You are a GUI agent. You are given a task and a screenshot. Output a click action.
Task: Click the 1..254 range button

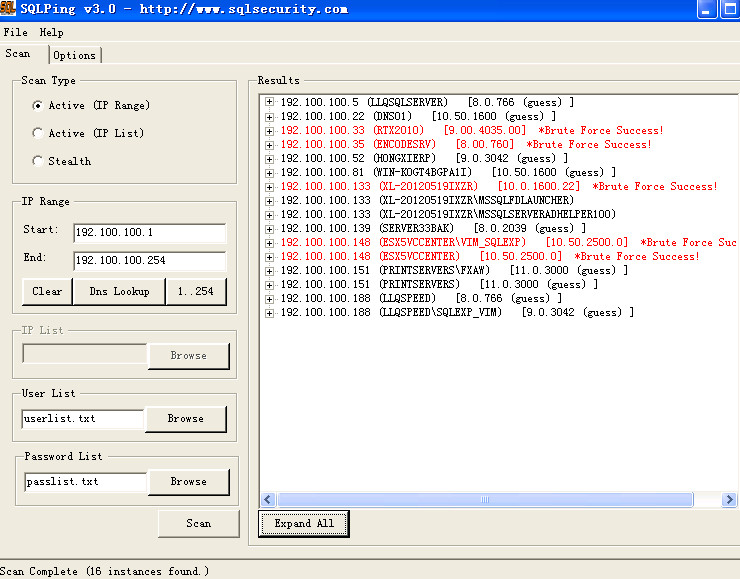click(x=196, y=292)
